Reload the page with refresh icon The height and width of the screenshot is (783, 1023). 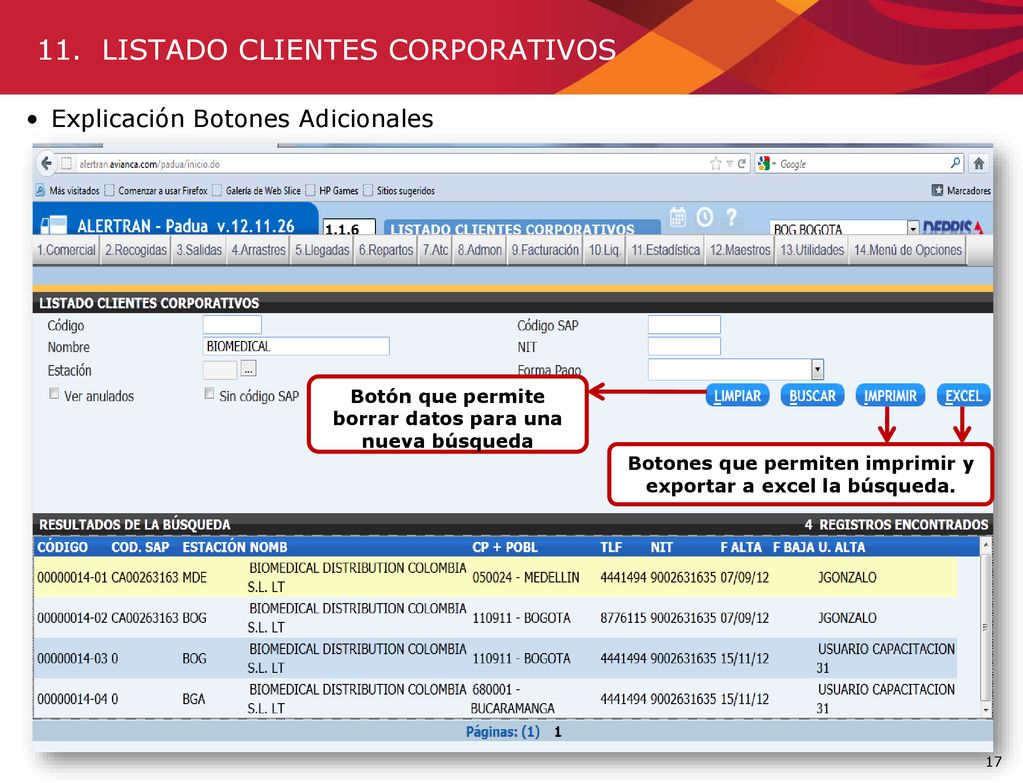pyautogui.click(x=742, y=164)
